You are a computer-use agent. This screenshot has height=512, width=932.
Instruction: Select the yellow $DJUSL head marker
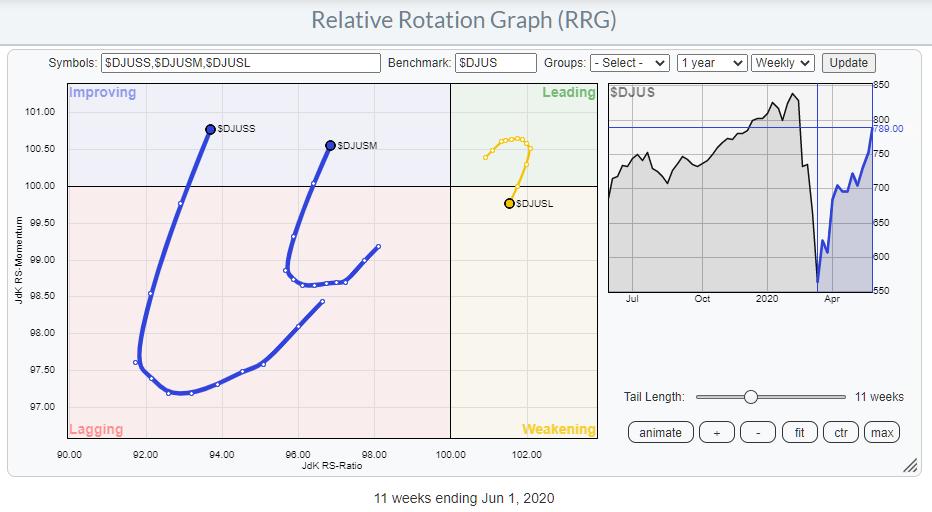point(509,204)
